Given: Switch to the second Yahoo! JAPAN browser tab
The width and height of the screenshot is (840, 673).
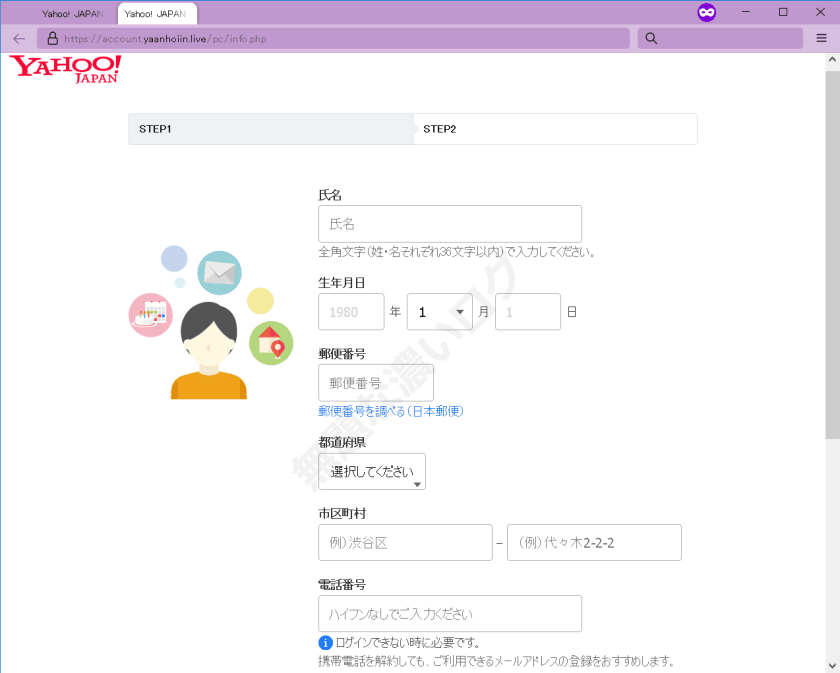Looking at the screenshot, I should click(155, 14).
